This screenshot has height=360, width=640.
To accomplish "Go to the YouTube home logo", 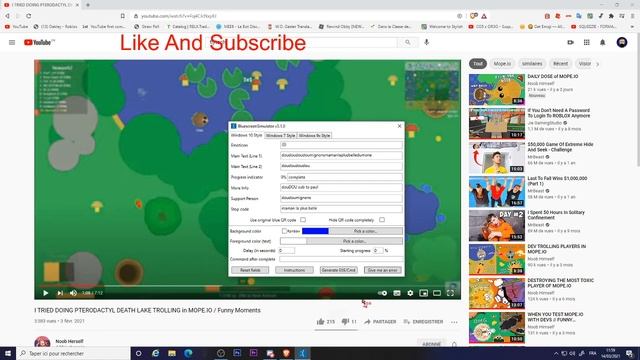I will tap(39, 42).
